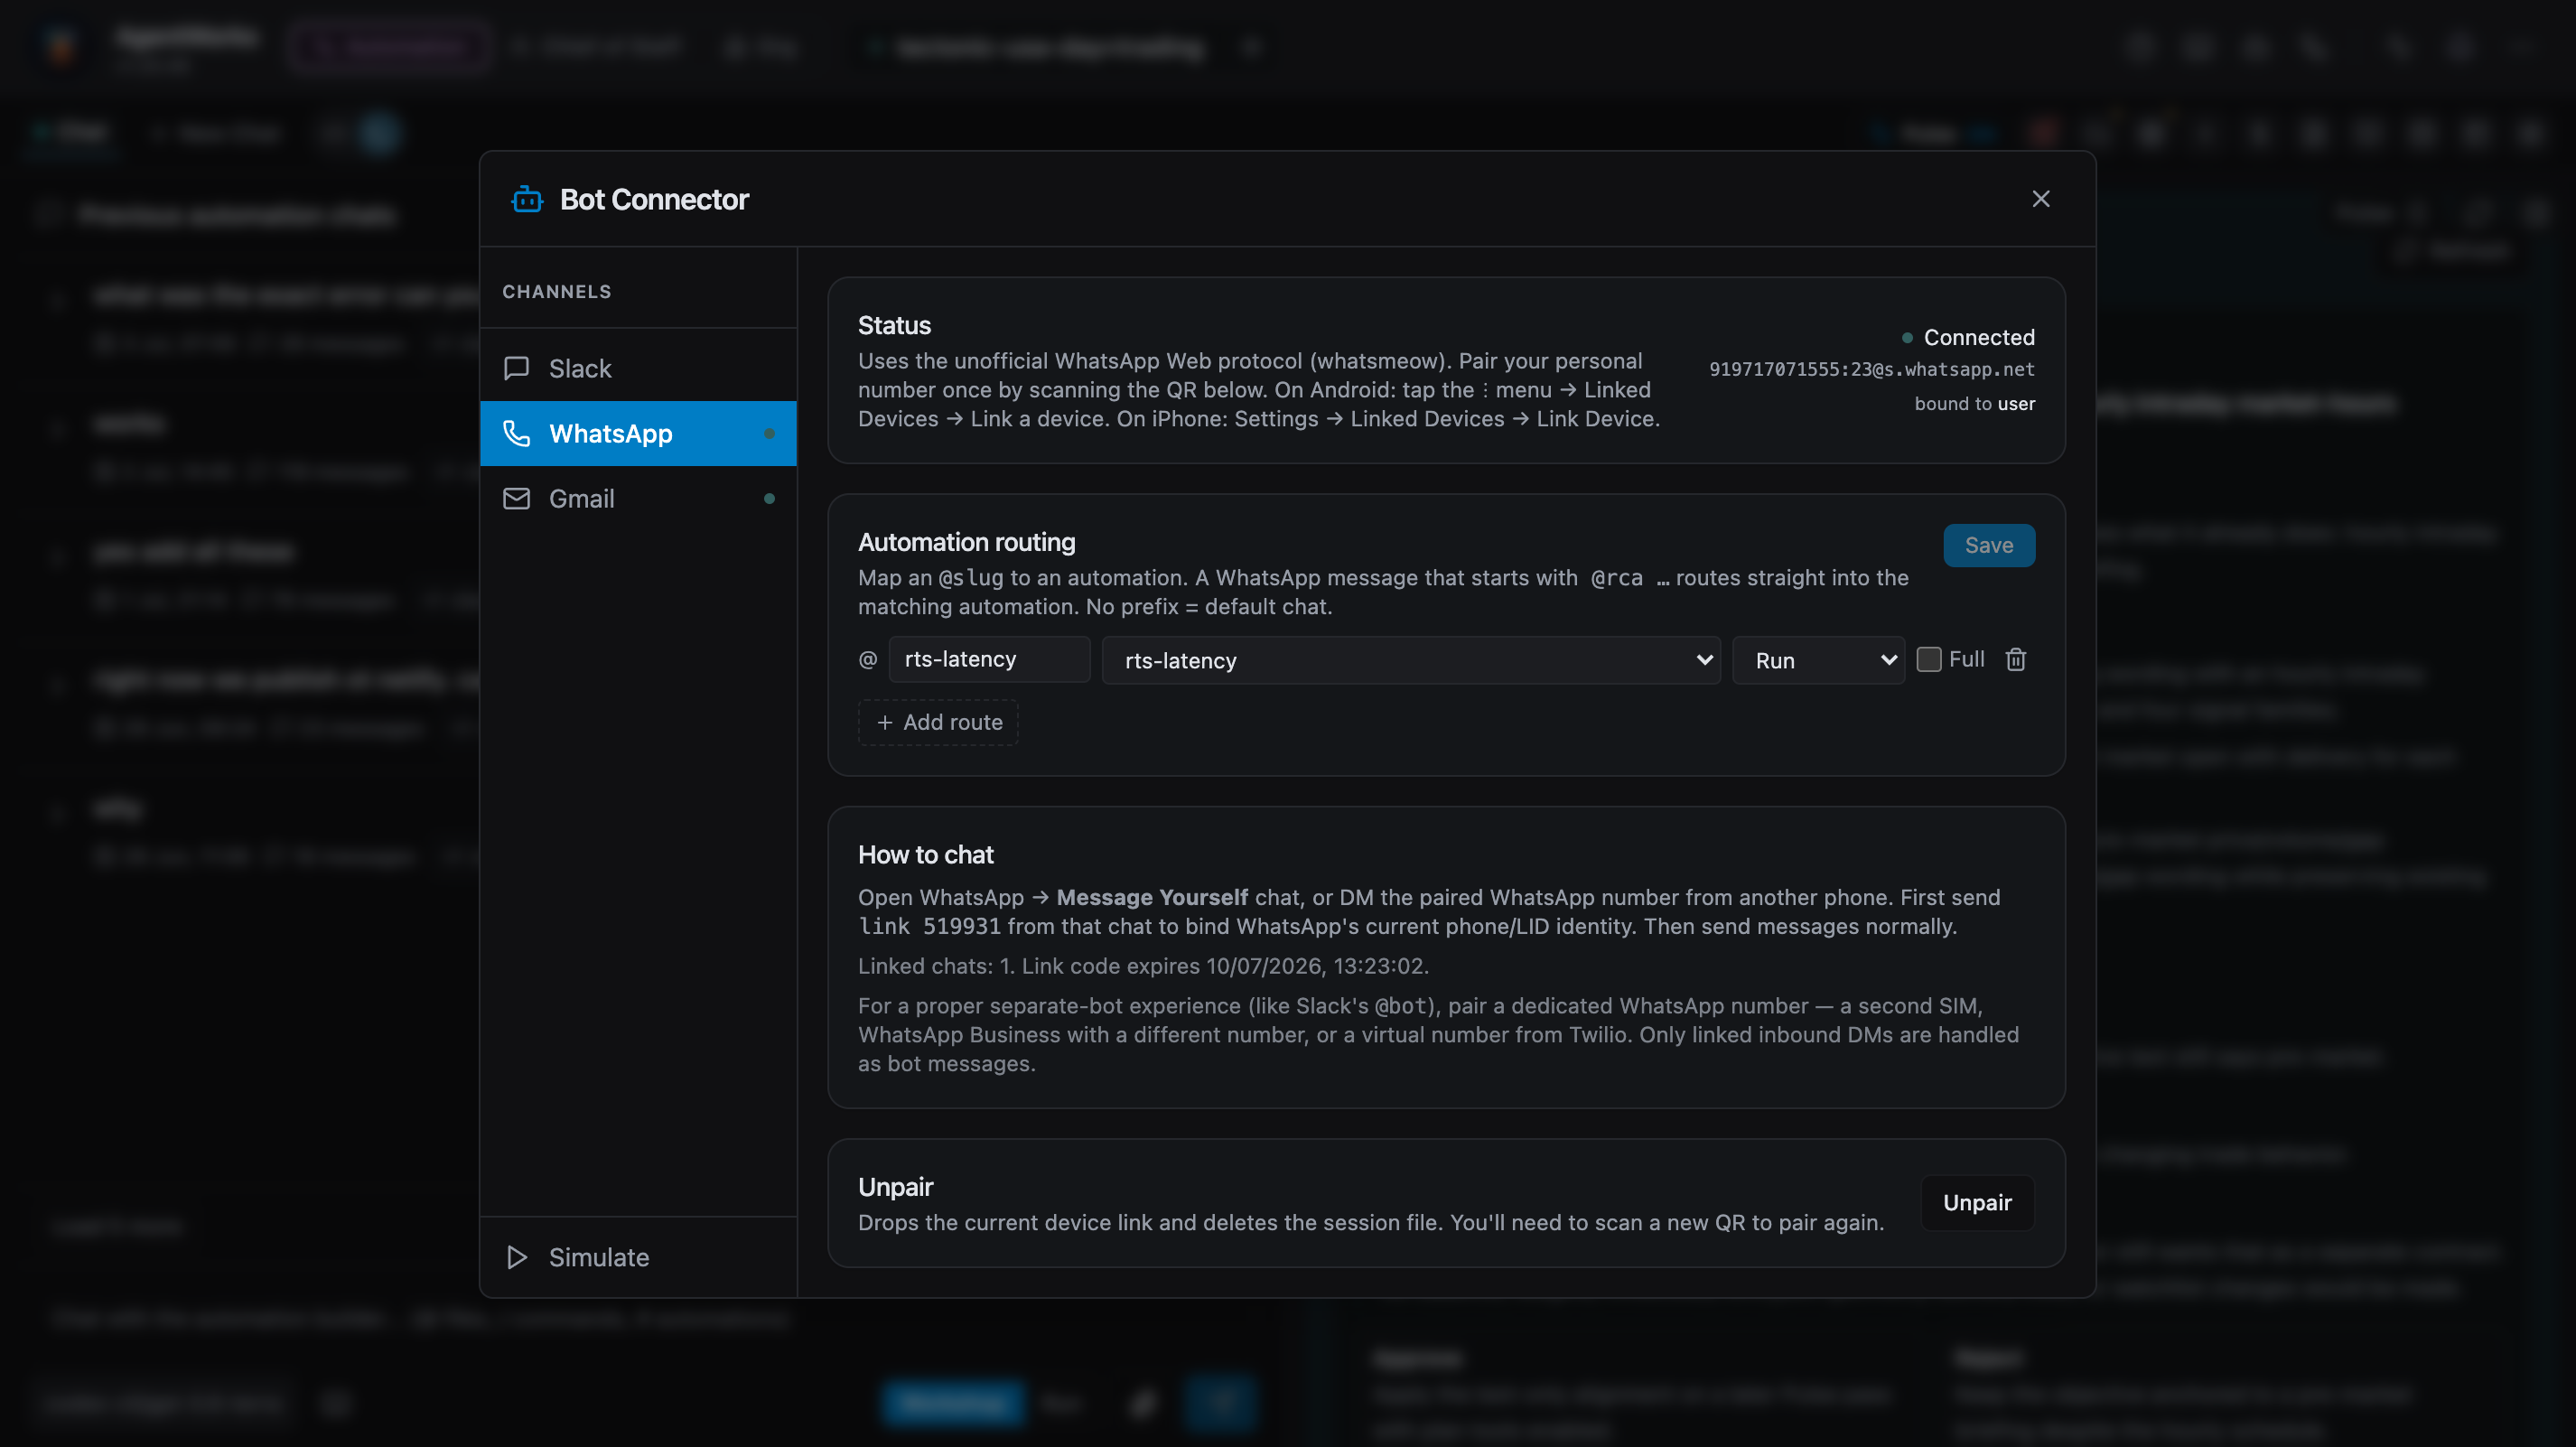Click the Gmail connection status dot
The image size is (2576, 1447).
point(769,498)
